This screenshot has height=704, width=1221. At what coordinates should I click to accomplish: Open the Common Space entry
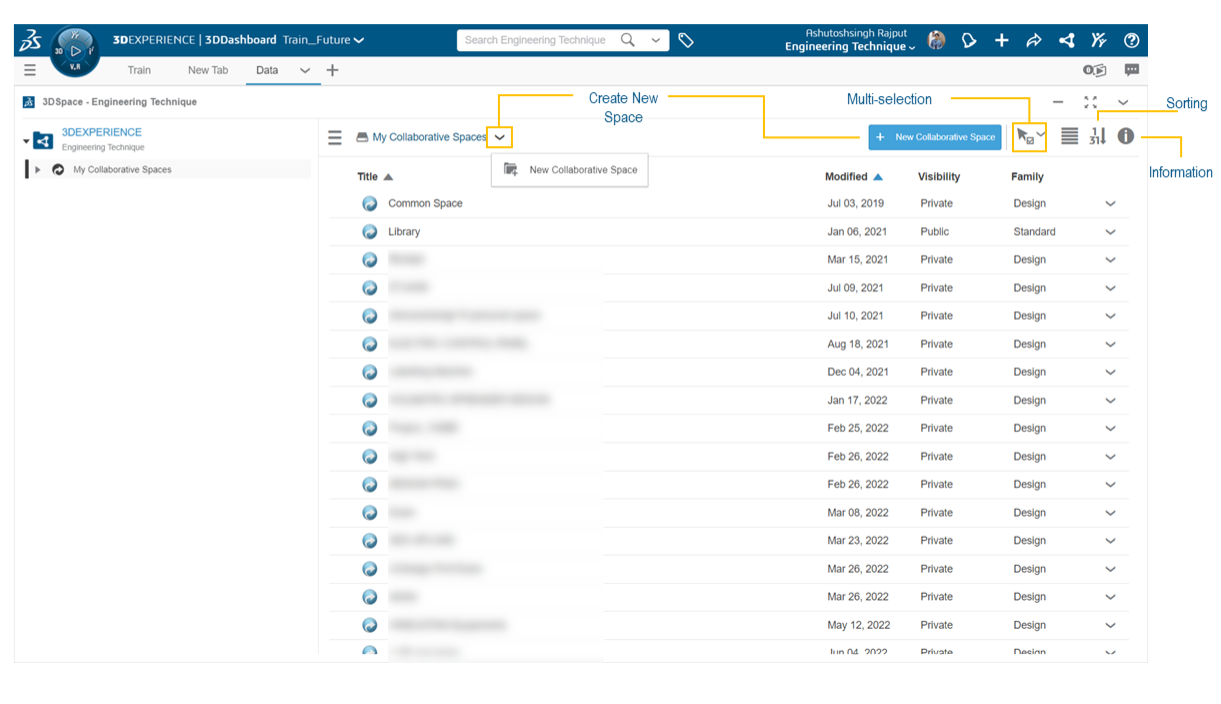click(x=425, y=204)
